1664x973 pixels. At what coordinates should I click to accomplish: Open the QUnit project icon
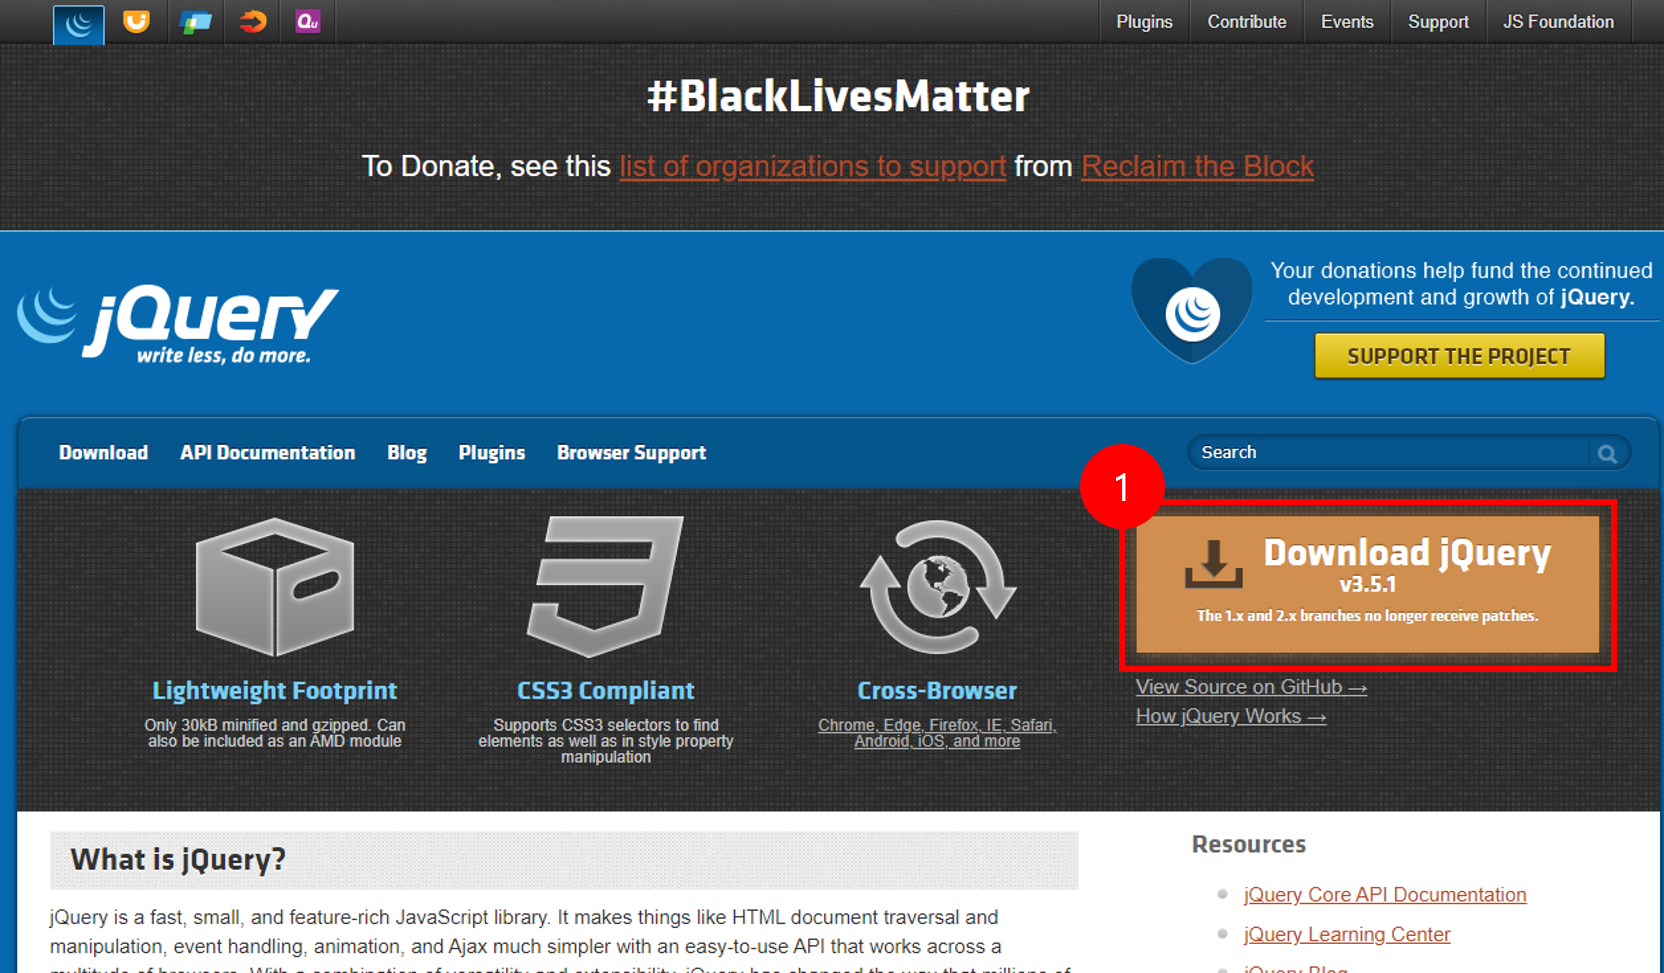point(308,21)
